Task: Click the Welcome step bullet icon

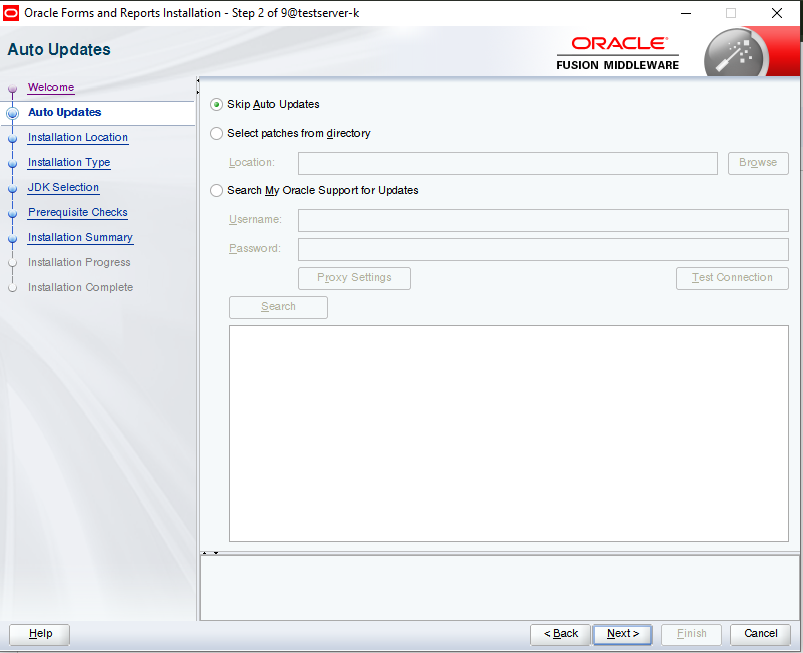Action: click(x=13, y=89)
